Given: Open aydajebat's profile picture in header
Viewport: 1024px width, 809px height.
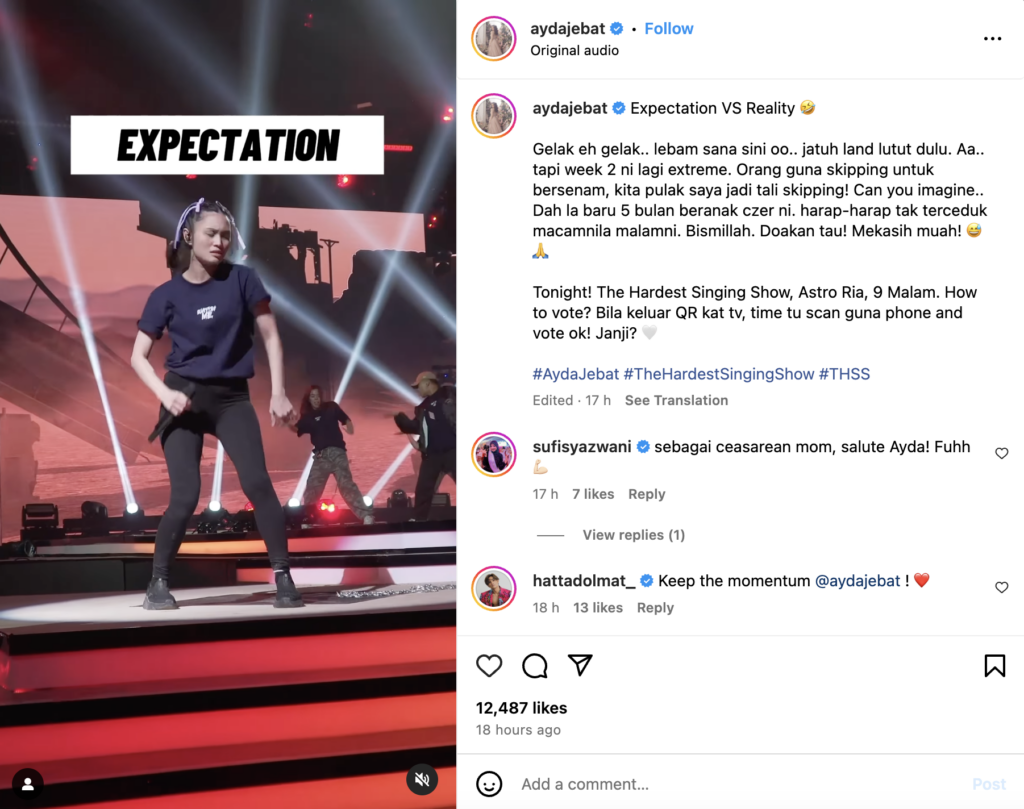Looking at the screenshot, I should [494, 39].
